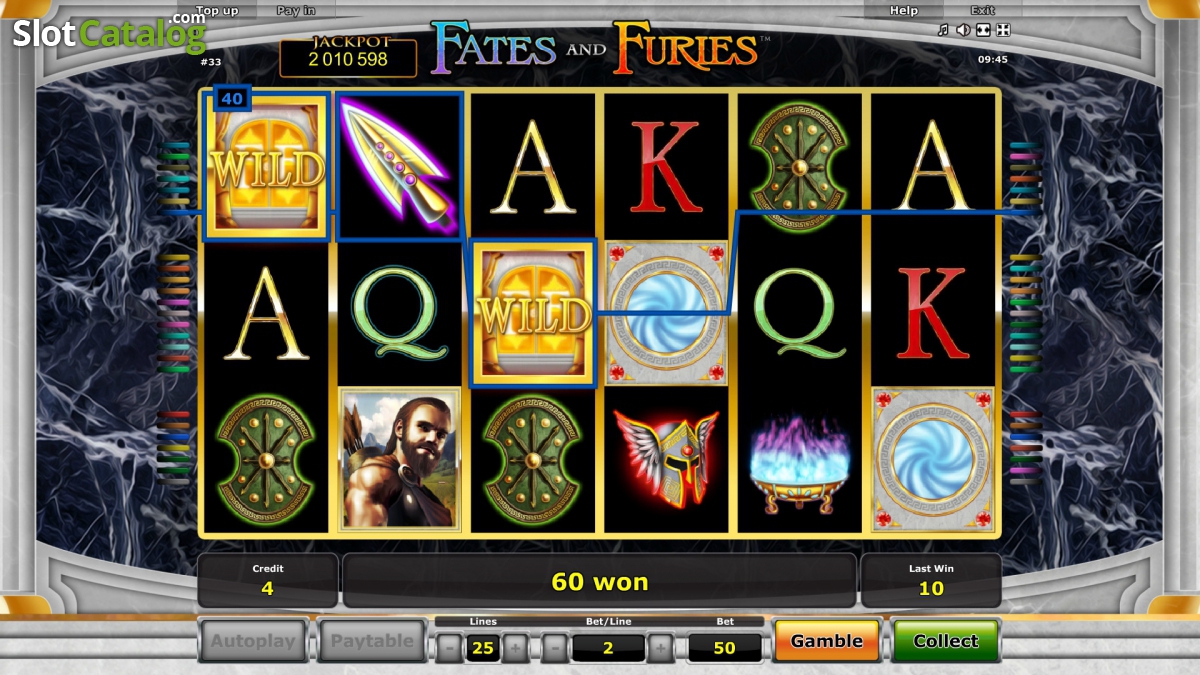The width and height of the screenshot is (1200, 675).
Task: Decrease the number of Lines
Action: [449, 648]
